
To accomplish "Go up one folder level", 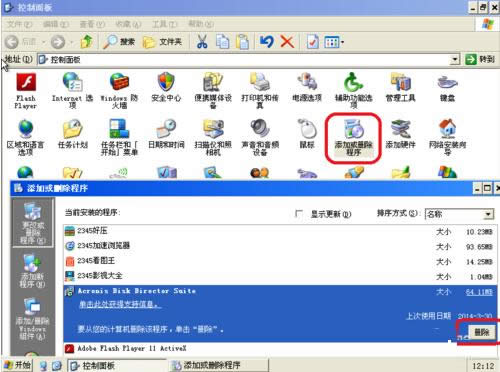I will tap(86, 42).
